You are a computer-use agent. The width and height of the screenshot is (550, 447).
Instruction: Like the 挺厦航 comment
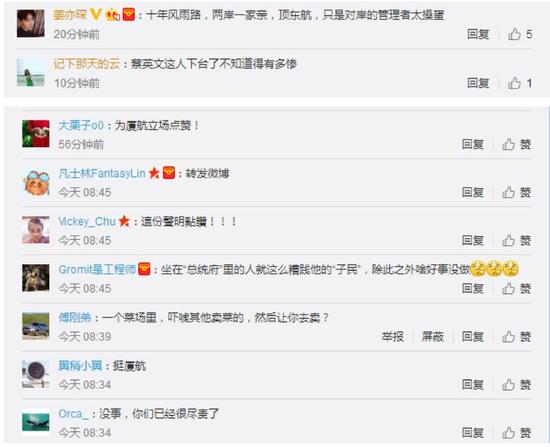(x=516, y=385)
